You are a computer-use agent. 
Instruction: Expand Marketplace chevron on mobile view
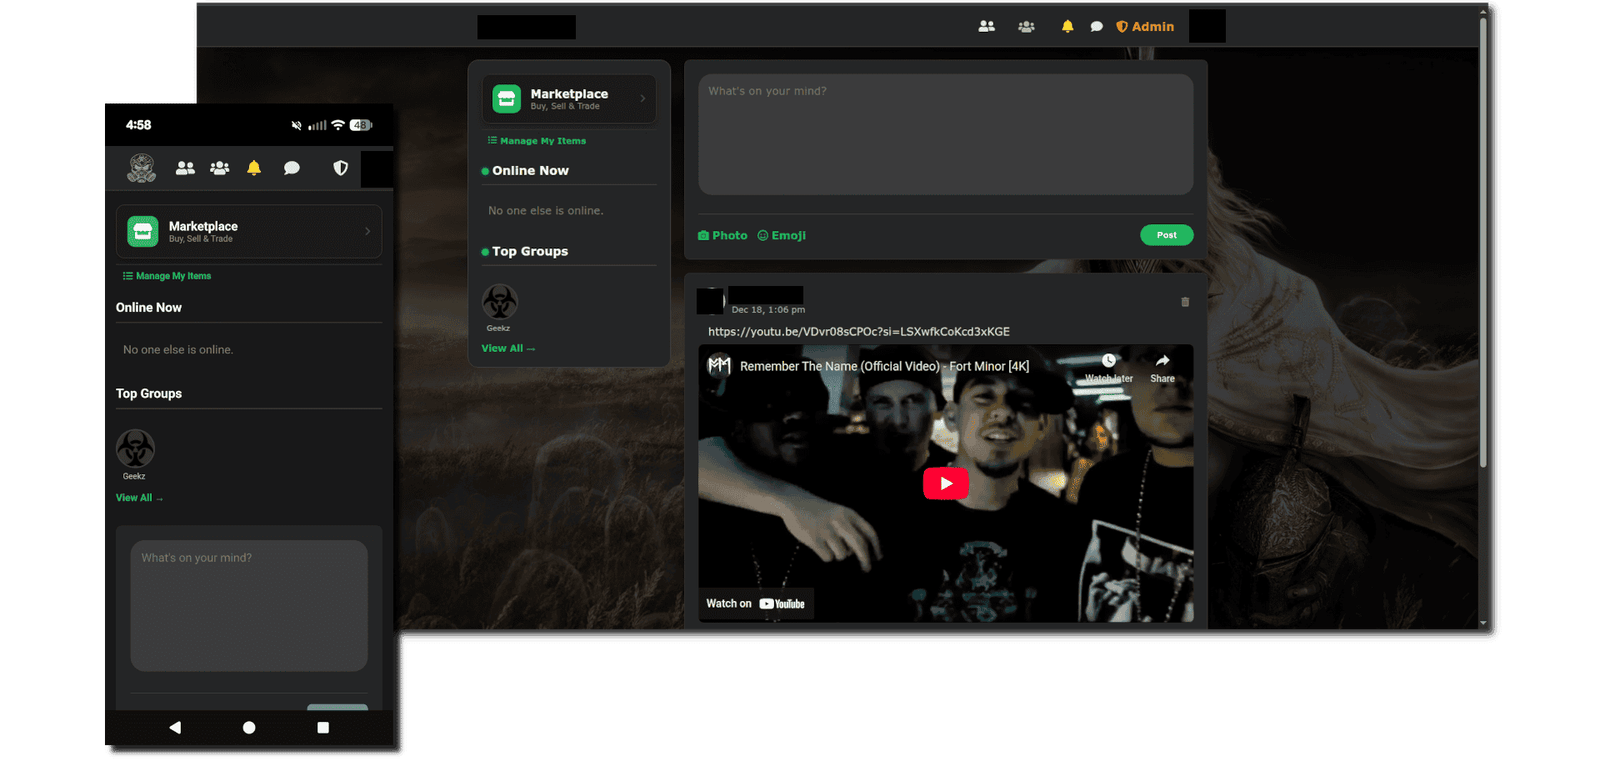point(367,231)
